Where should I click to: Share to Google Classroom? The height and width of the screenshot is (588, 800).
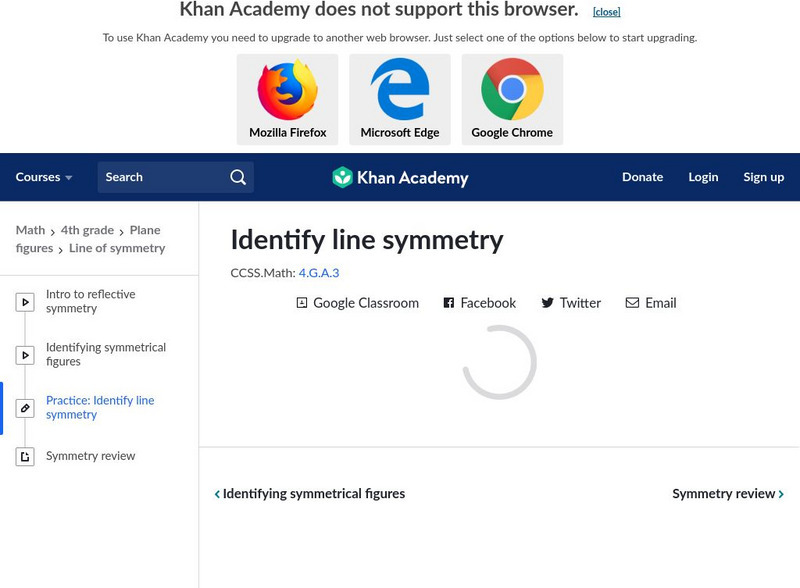tap(357, 303)
